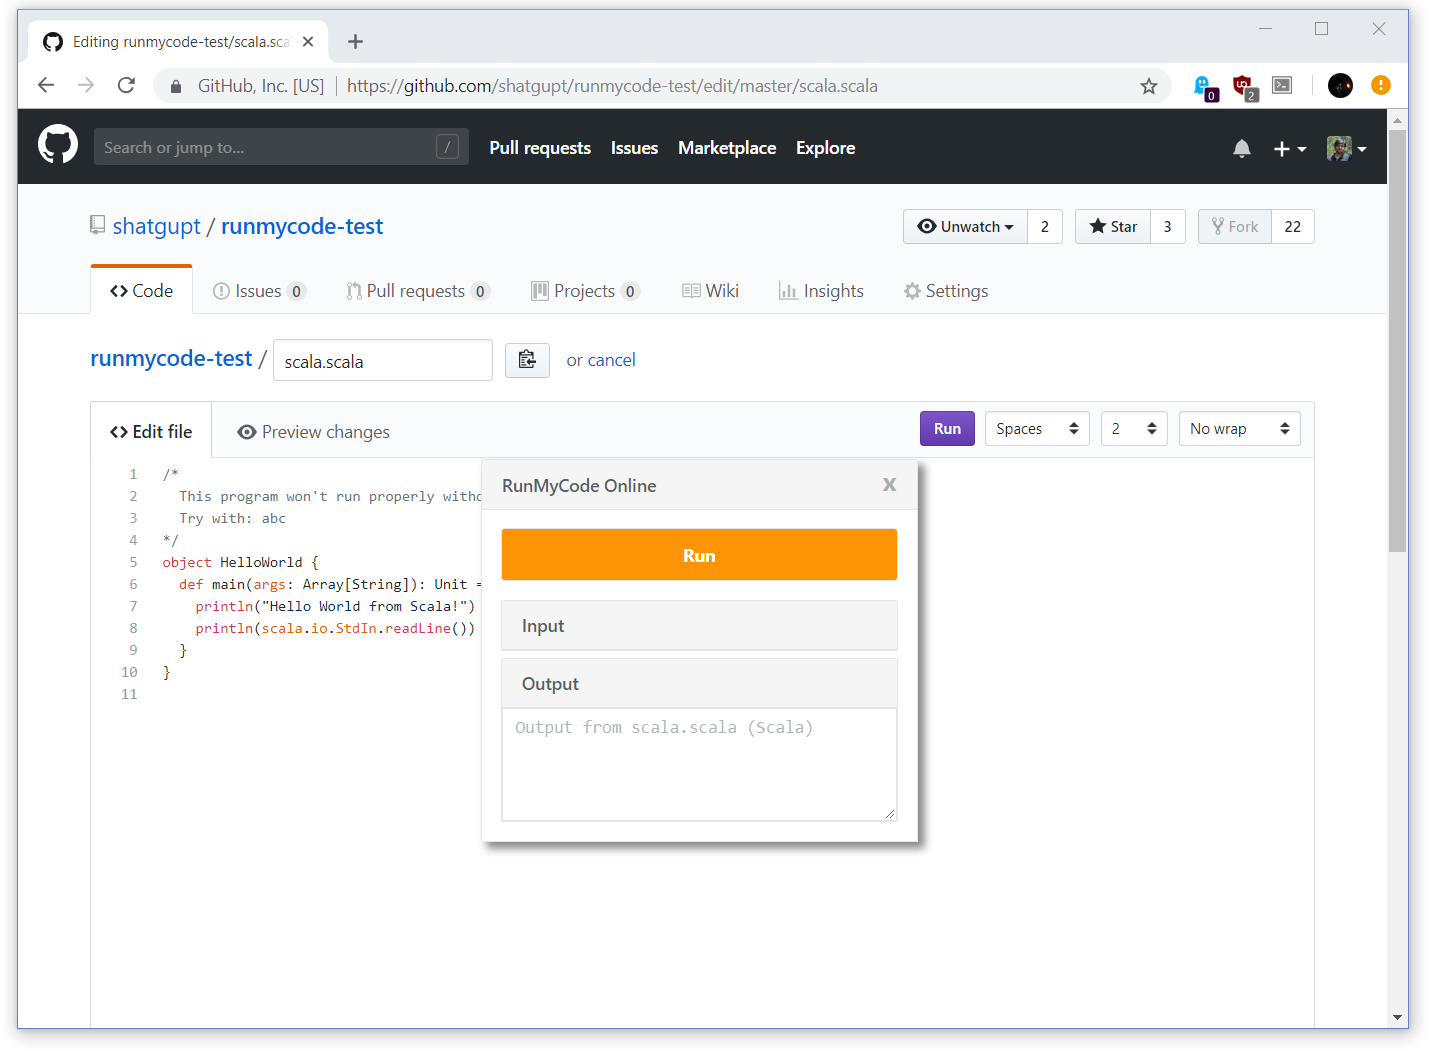Screen dimensions: 1430x1051
Task: Open the No wrap dropdown
Action: click(1240, 428)
